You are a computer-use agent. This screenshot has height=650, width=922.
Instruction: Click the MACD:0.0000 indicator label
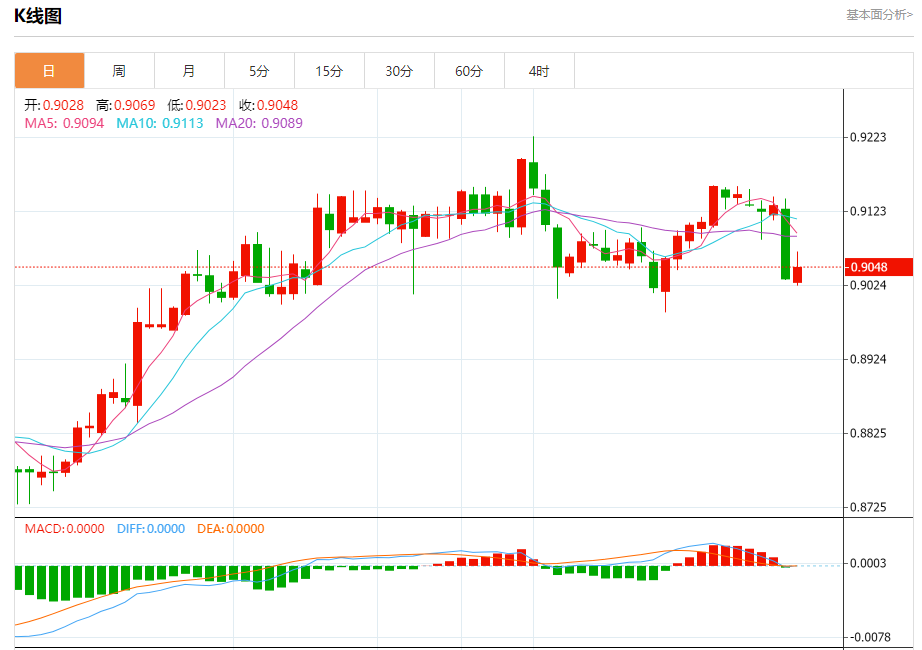tap(65, 529)
